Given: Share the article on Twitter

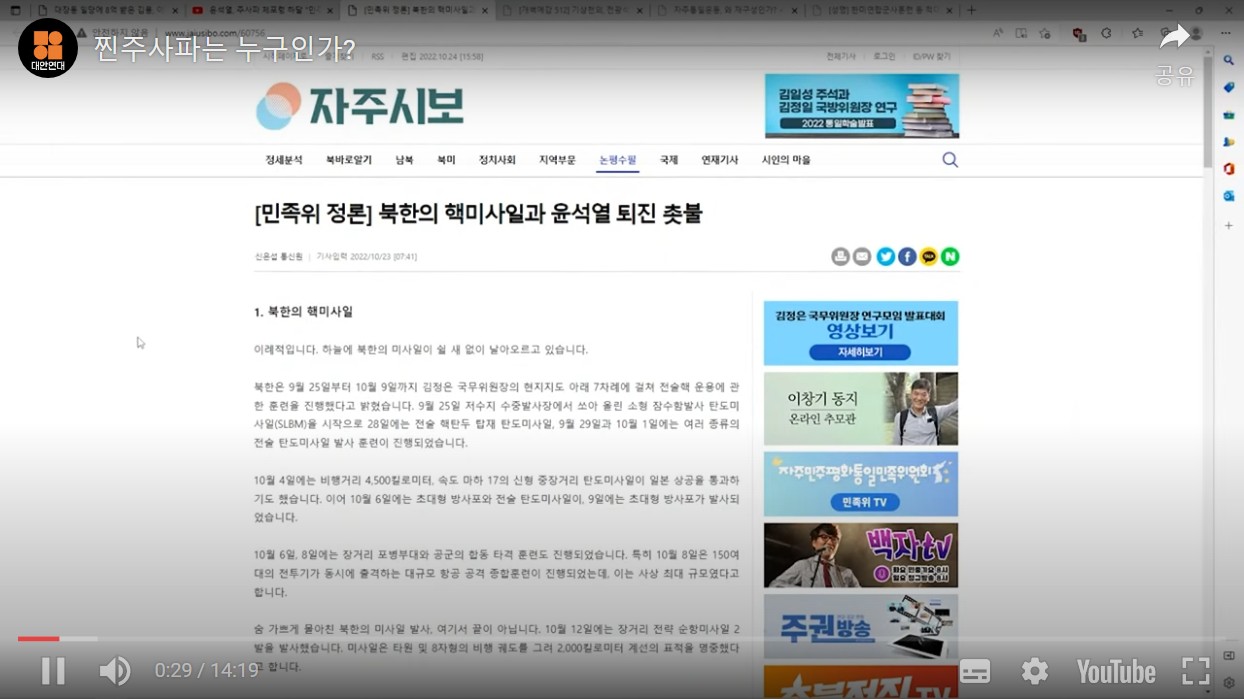Looking at the screenshot, I should [885, 257].
